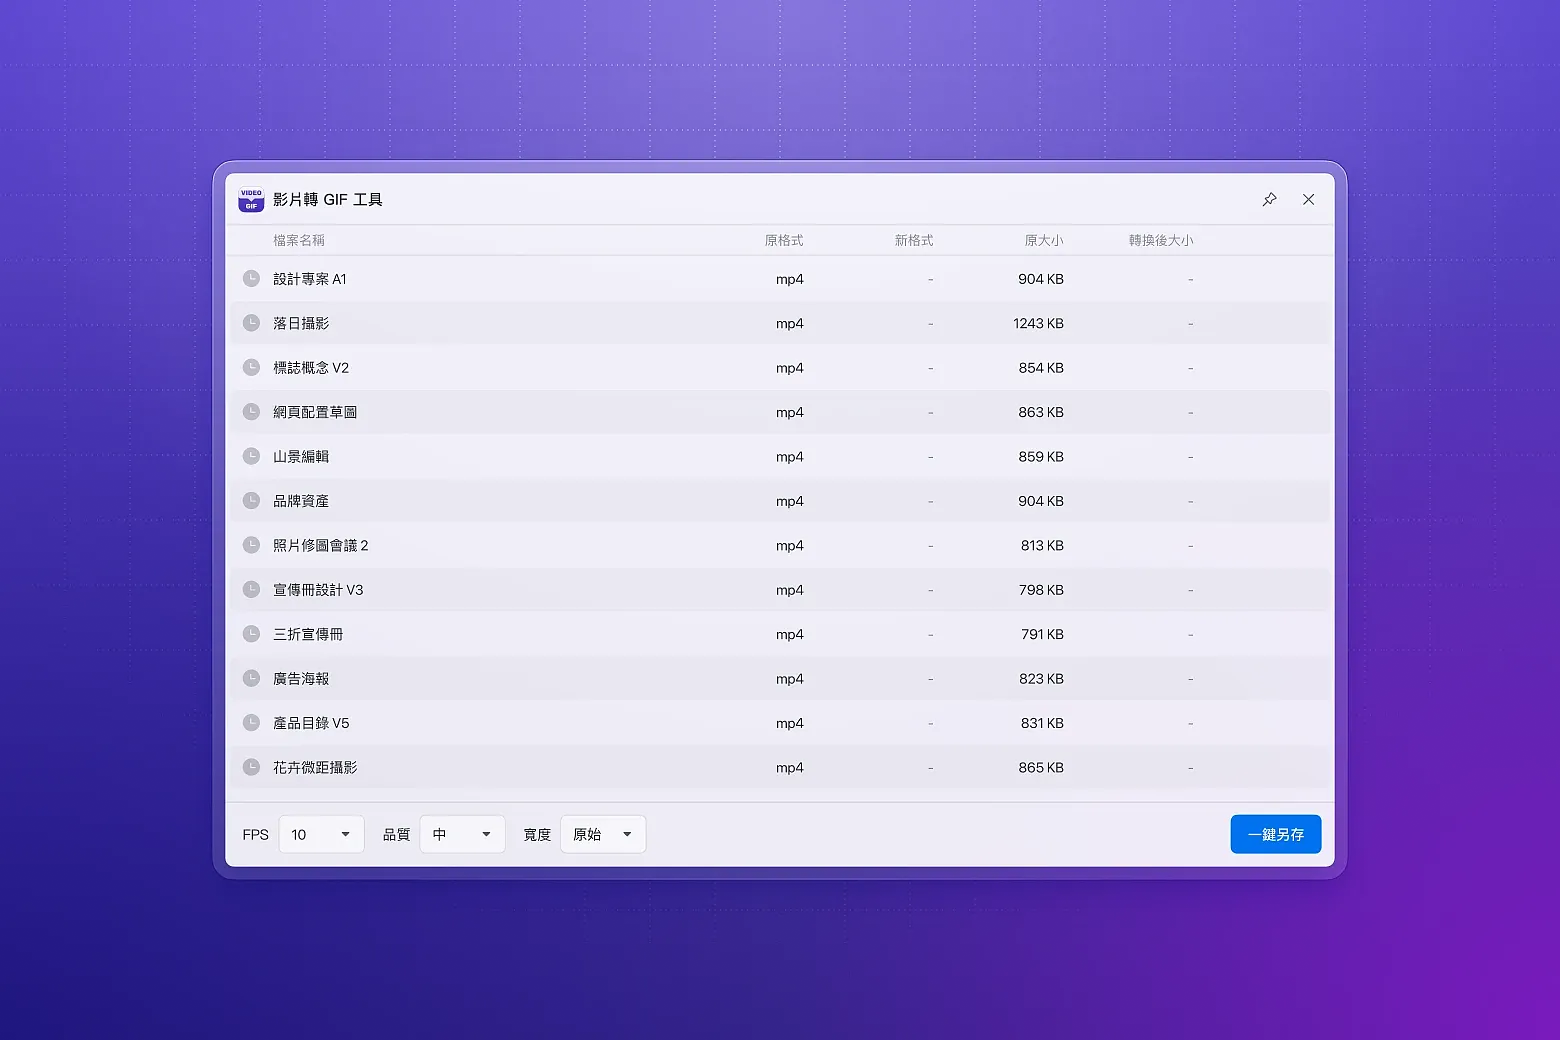This screenshot has height=1040, width=1560.
Task: Click the 863 KB size value
Action: (1041, 412)
